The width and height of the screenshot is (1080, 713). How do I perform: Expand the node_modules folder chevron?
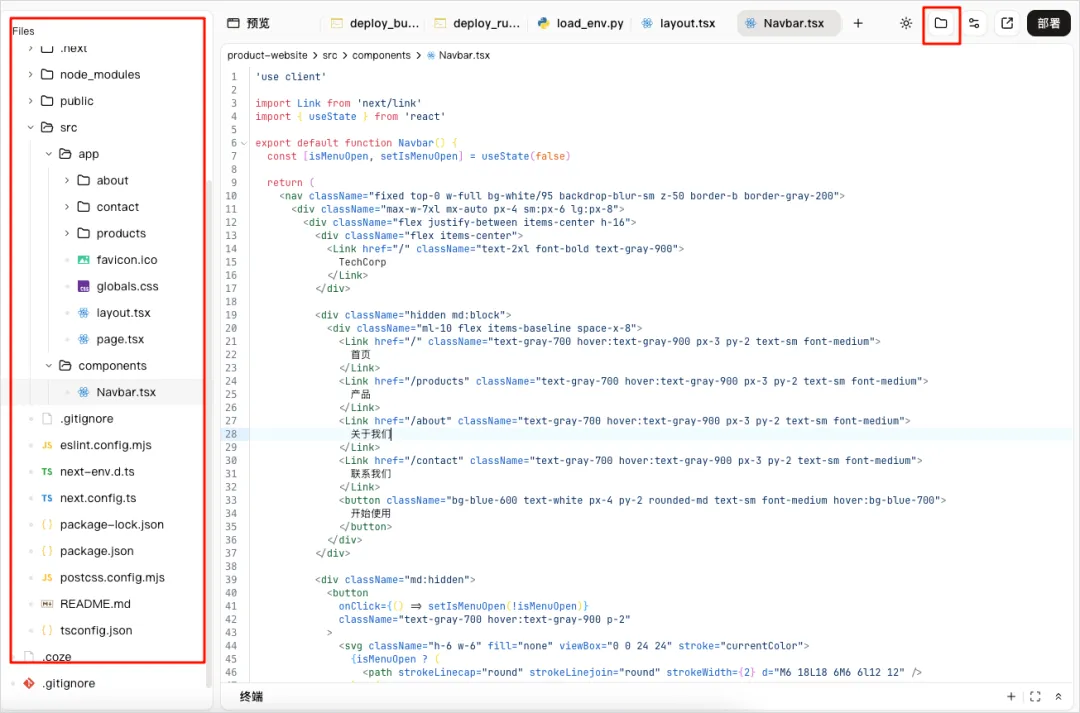[30, 74]
